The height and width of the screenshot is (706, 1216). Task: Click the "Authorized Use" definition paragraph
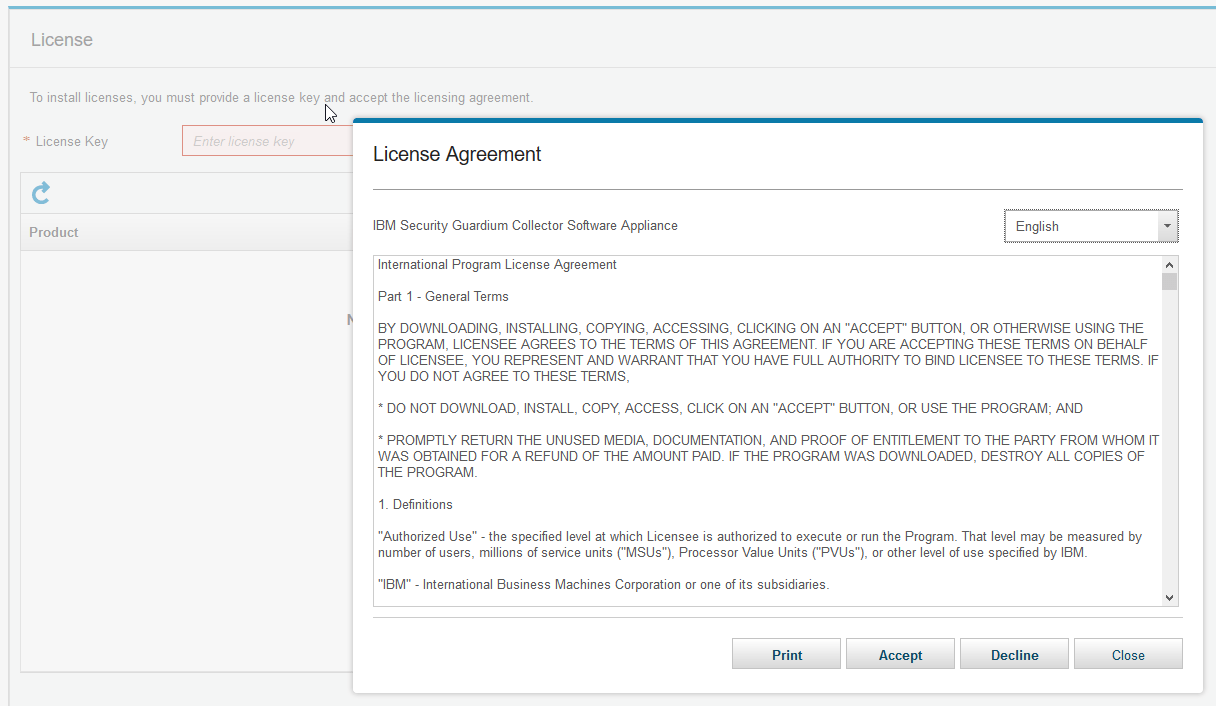760,545
